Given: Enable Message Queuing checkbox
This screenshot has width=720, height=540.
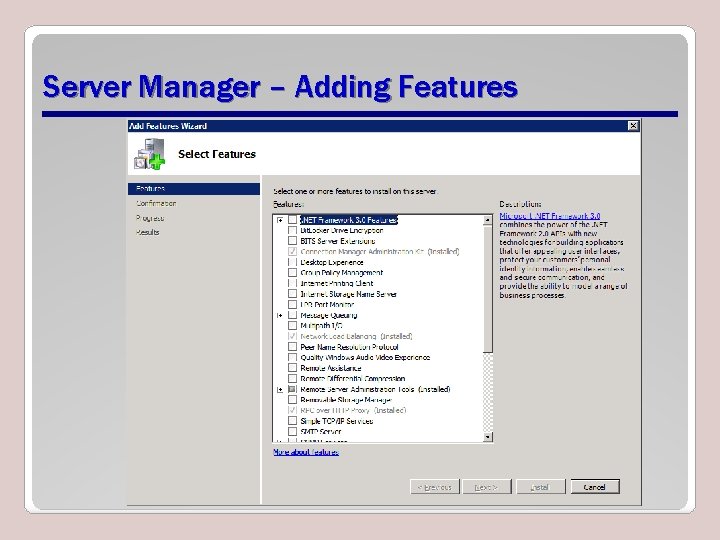Looking at the screenshot, I should click(x=292, y=315).
